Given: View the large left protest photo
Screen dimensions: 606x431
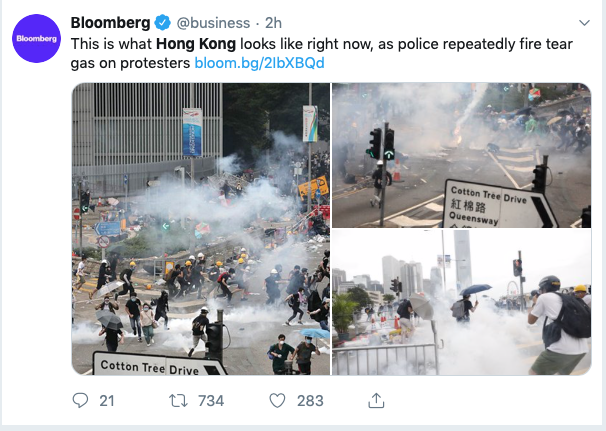Looking at the screenshot, I should pos(201,229).
